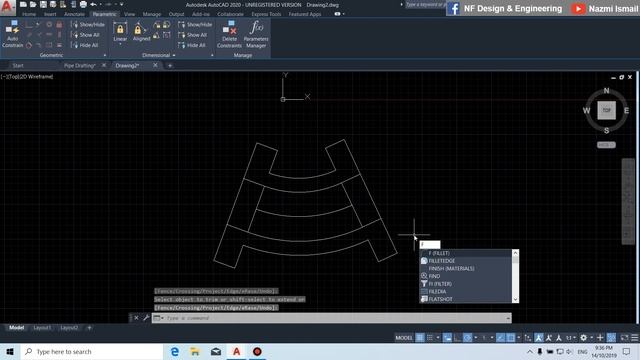The width and height of the screenshot is (640, 360).
Task: Open object snap settings dropdown in status bar
Action: point(519,338)
